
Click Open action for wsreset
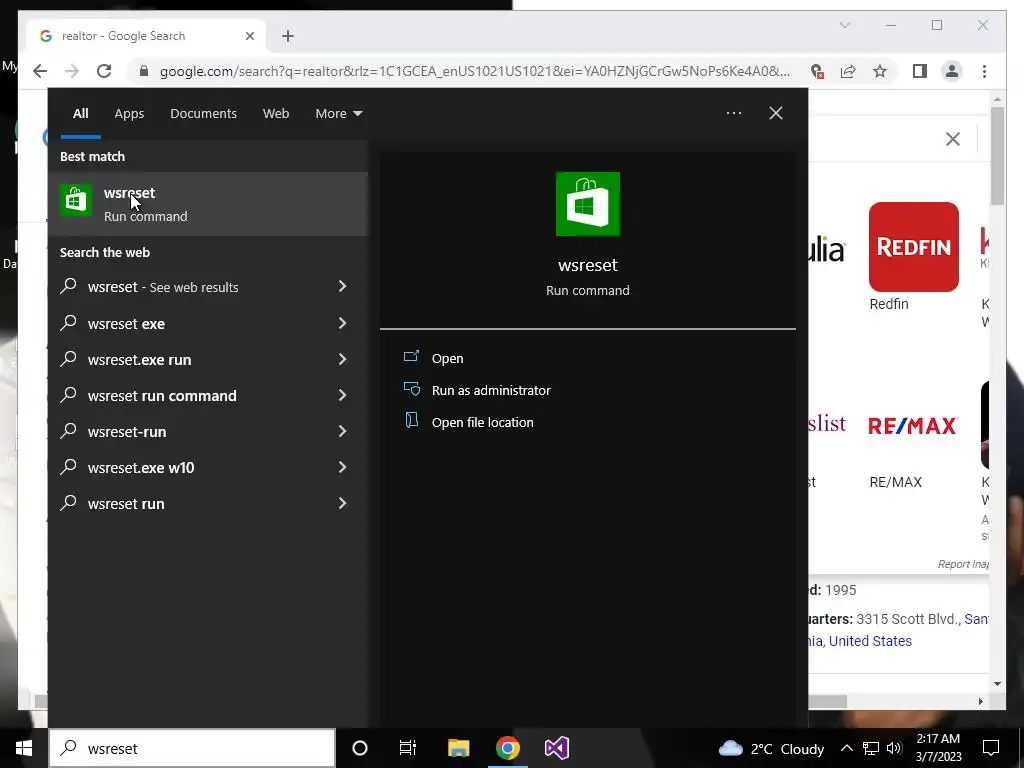point(447,359)
